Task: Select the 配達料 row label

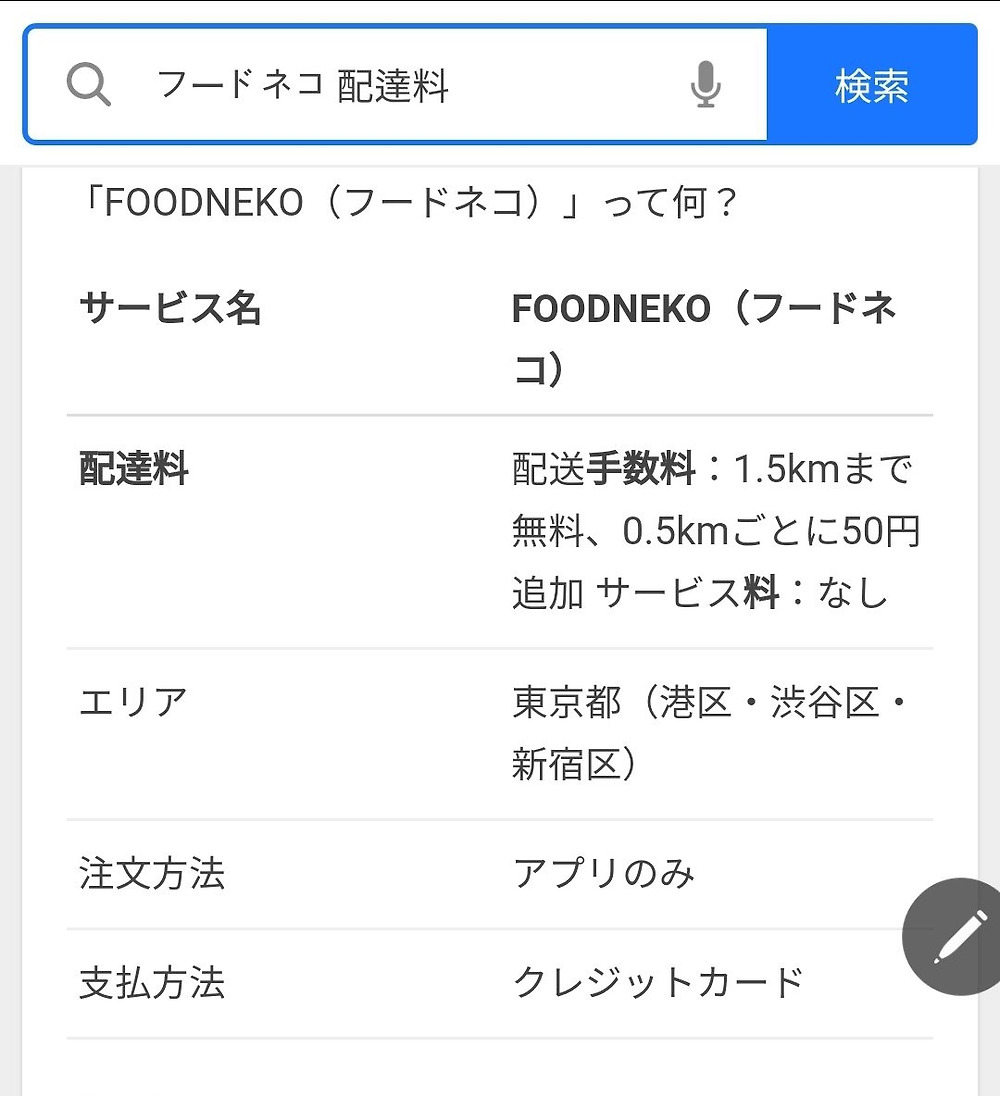Action: 134,470
